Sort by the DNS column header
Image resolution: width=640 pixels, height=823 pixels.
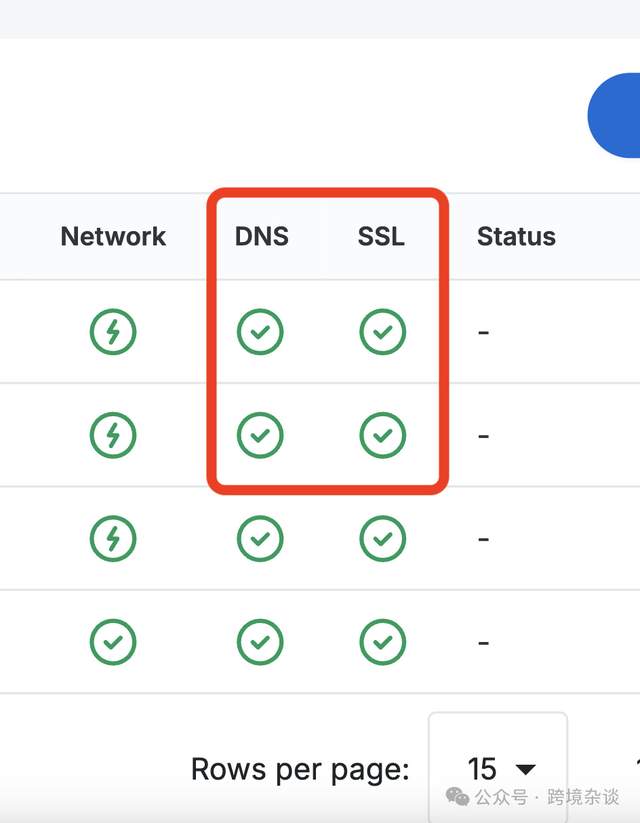261,237
